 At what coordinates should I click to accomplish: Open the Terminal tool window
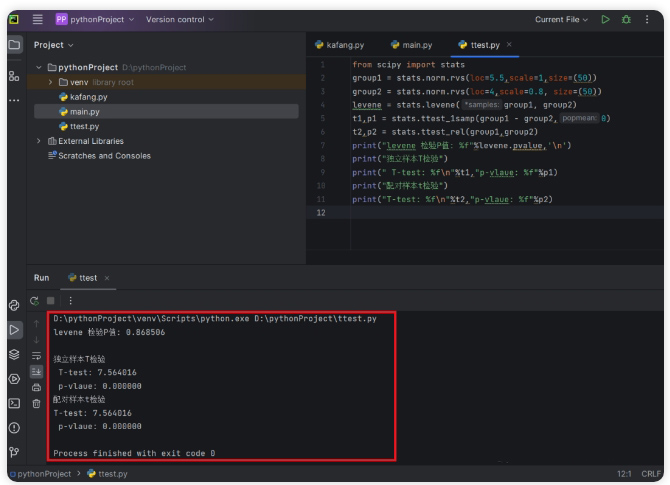14,403
